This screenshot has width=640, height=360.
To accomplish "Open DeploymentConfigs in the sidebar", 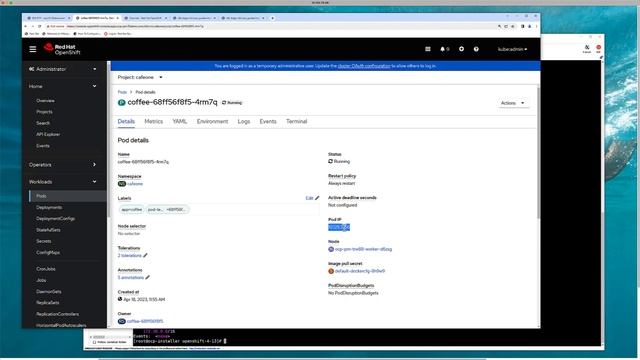I will 56,218.
